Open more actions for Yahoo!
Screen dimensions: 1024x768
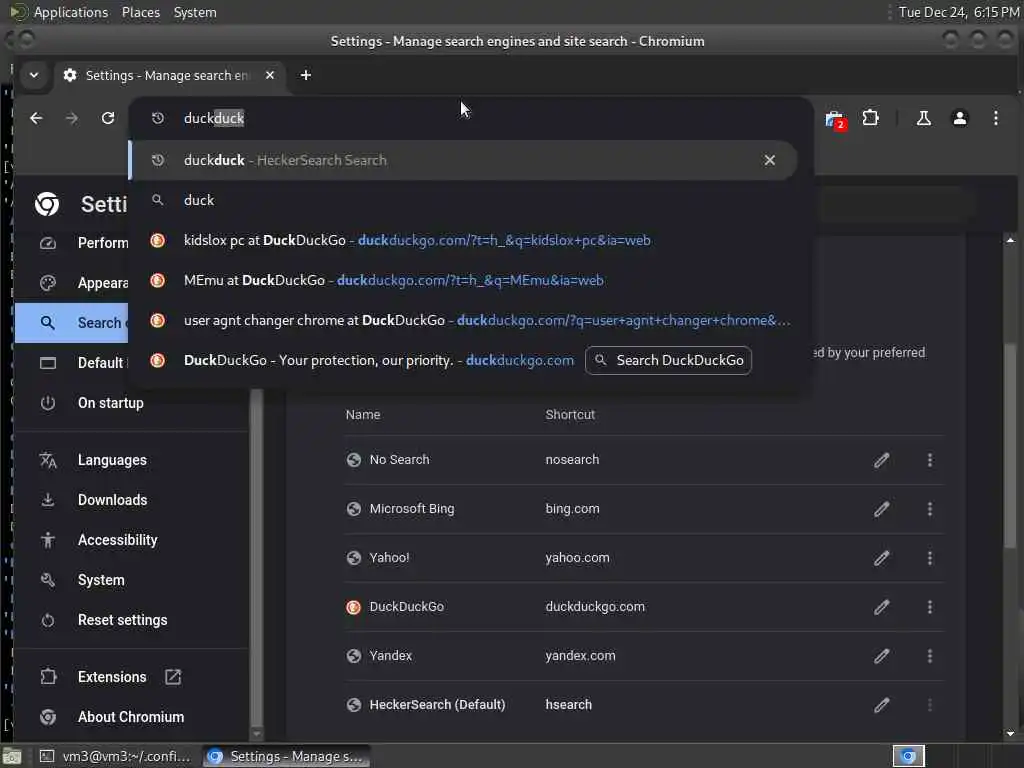tap(930, 558)
